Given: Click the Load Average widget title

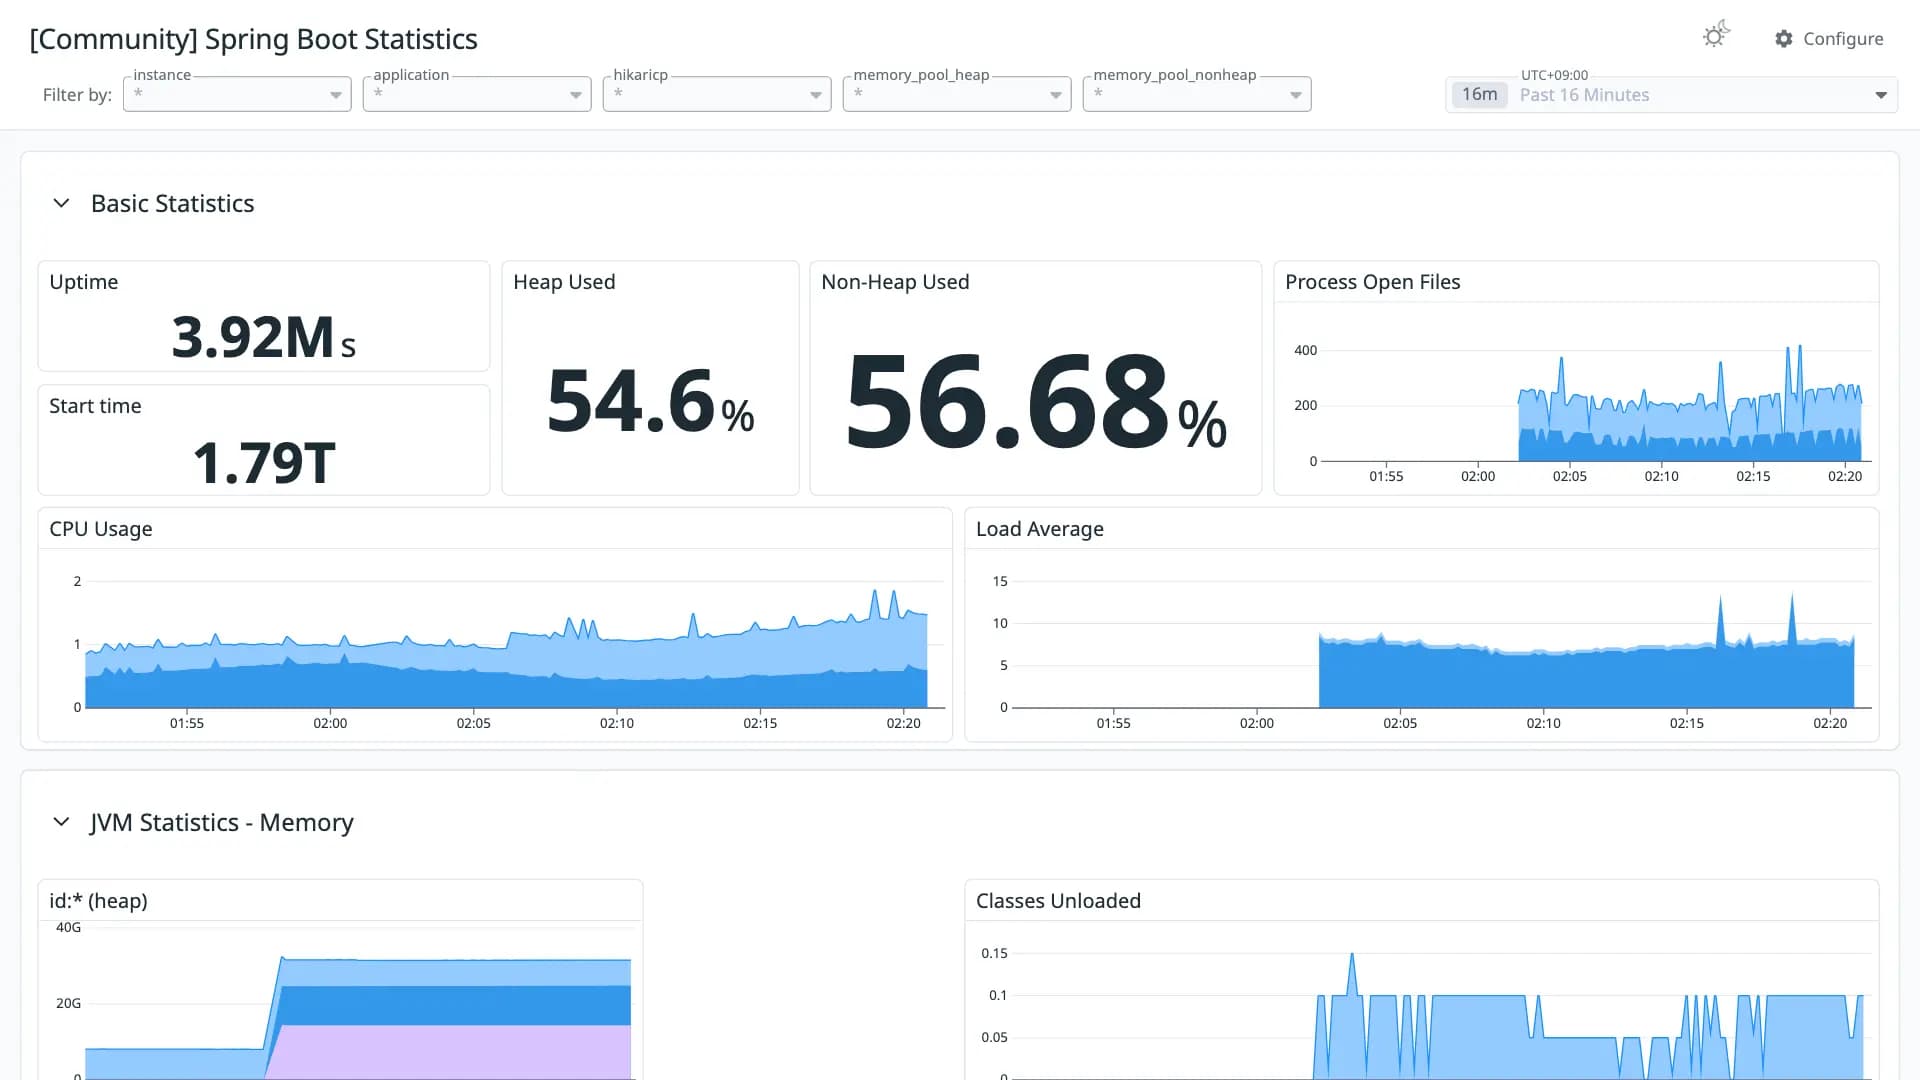Looking at the screenshot, I should click(x=1040, y=529).
